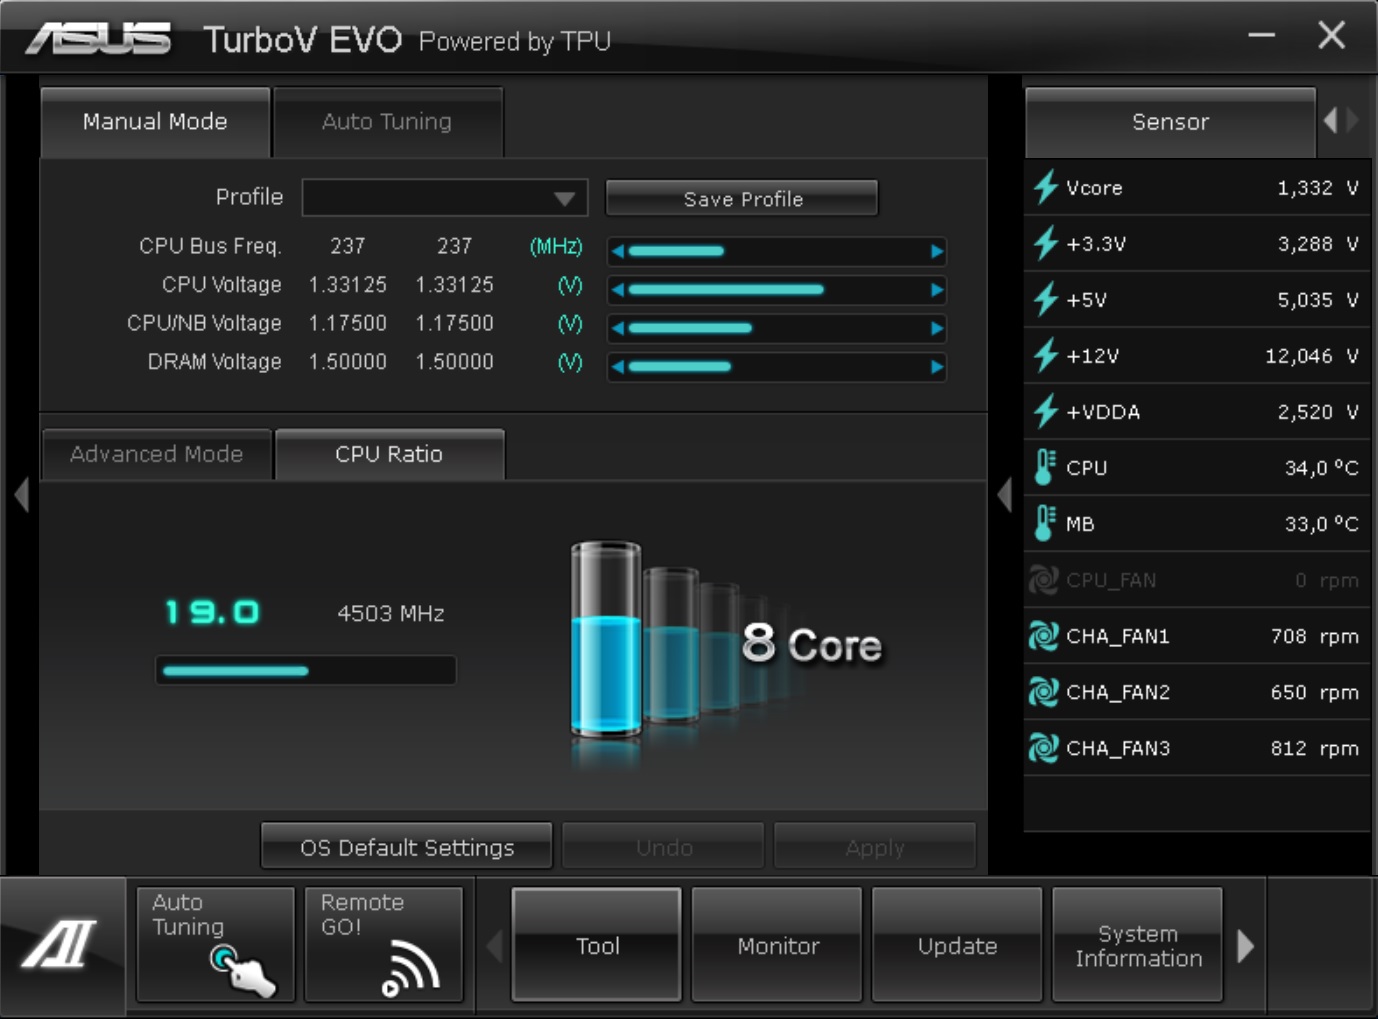Open the Advanced Mode tab
The width and height of the screenshot is (1378, 1019).
click(x=157, y=454)
